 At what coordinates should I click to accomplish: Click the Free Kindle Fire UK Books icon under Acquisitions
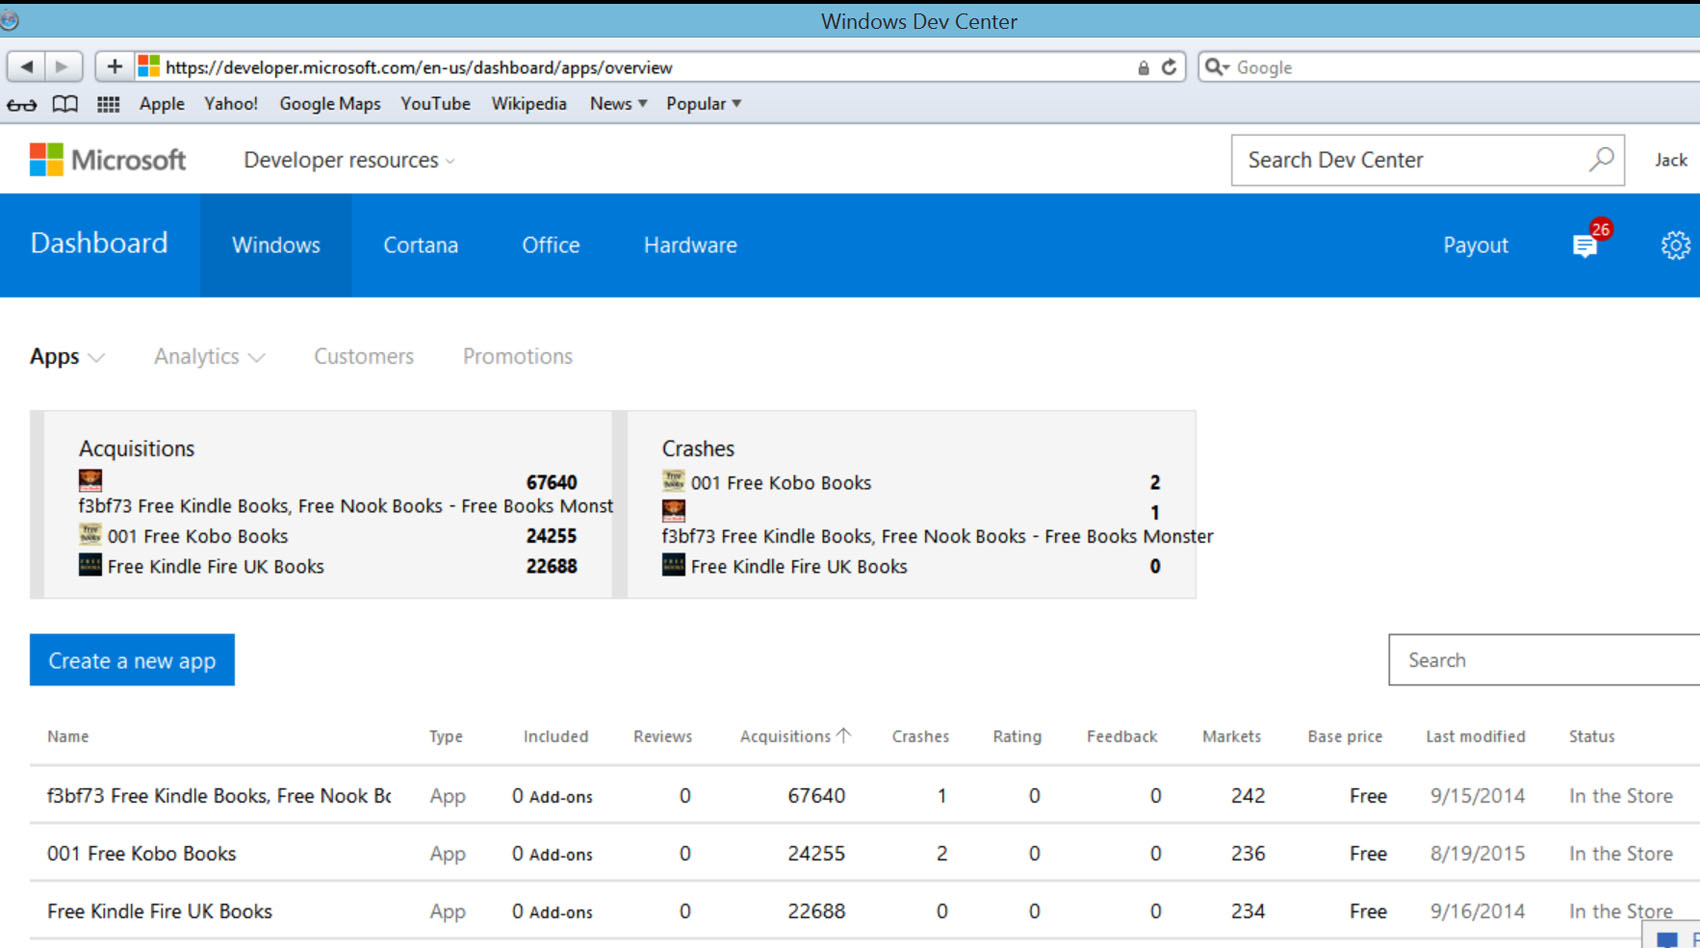click(x=90, y=565)
